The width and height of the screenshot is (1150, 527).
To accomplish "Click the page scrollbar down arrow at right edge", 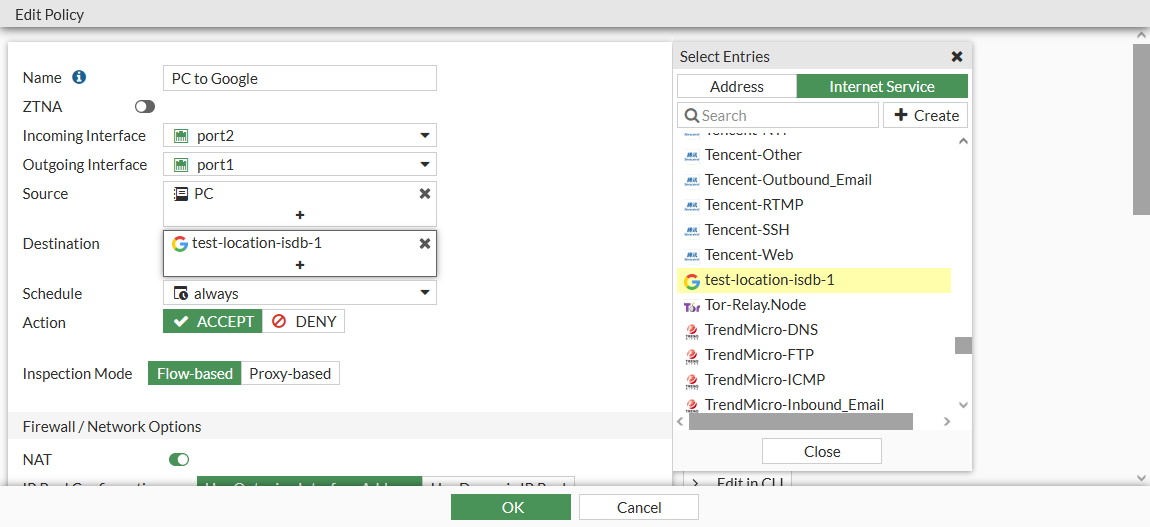I will pos(1141,477).
